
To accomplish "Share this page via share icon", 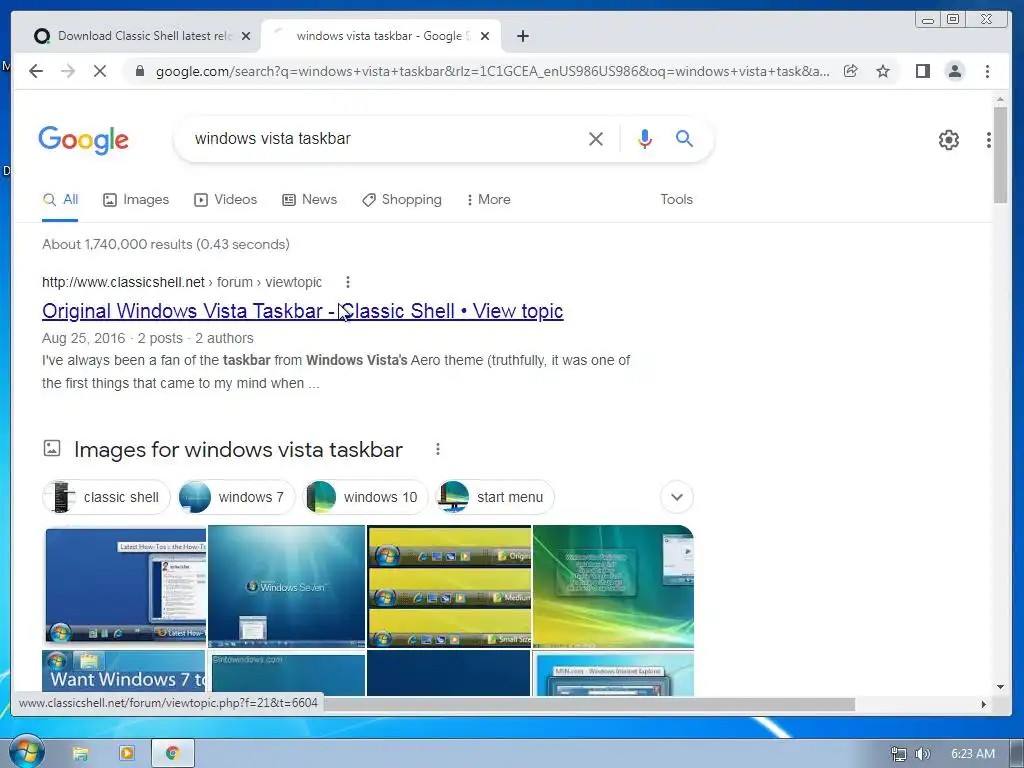I will click(850, 71).
